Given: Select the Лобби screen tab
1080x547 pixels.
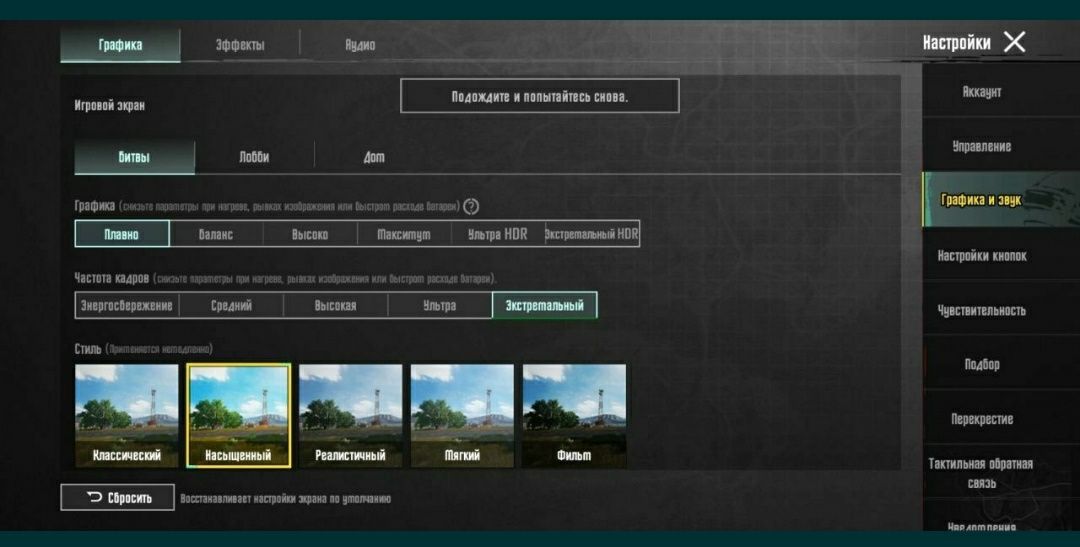Looking at the screenshot, I should pyautogui.click(x=254, y=157).
